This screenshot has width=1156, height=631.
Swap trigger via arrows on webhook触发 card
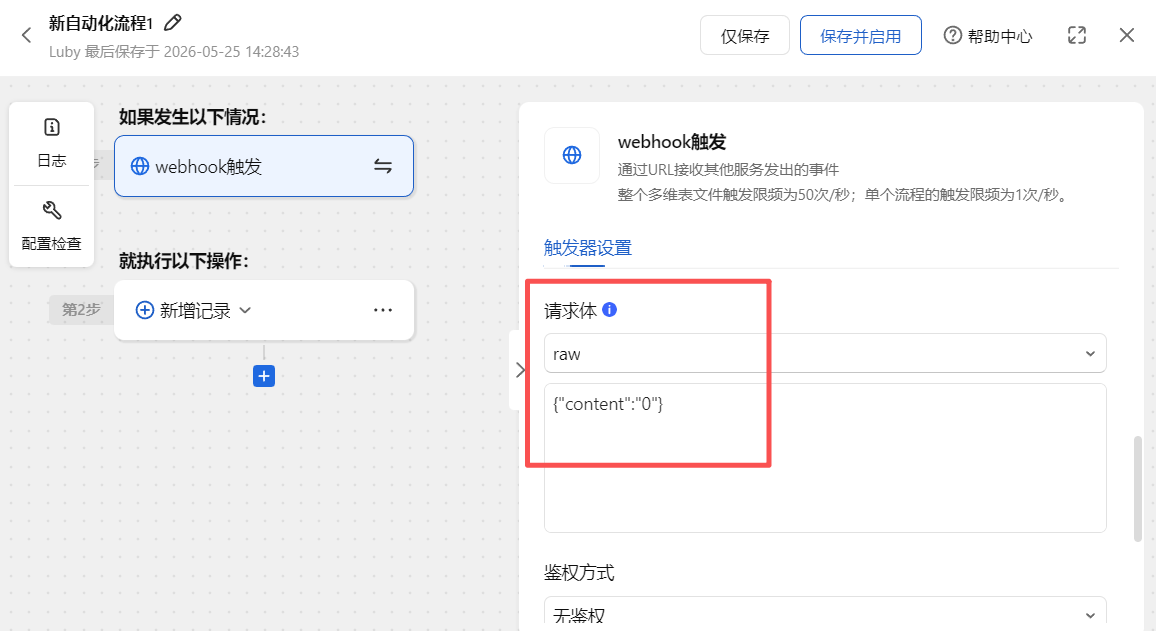pyautogui.click(x=383, y=167)
